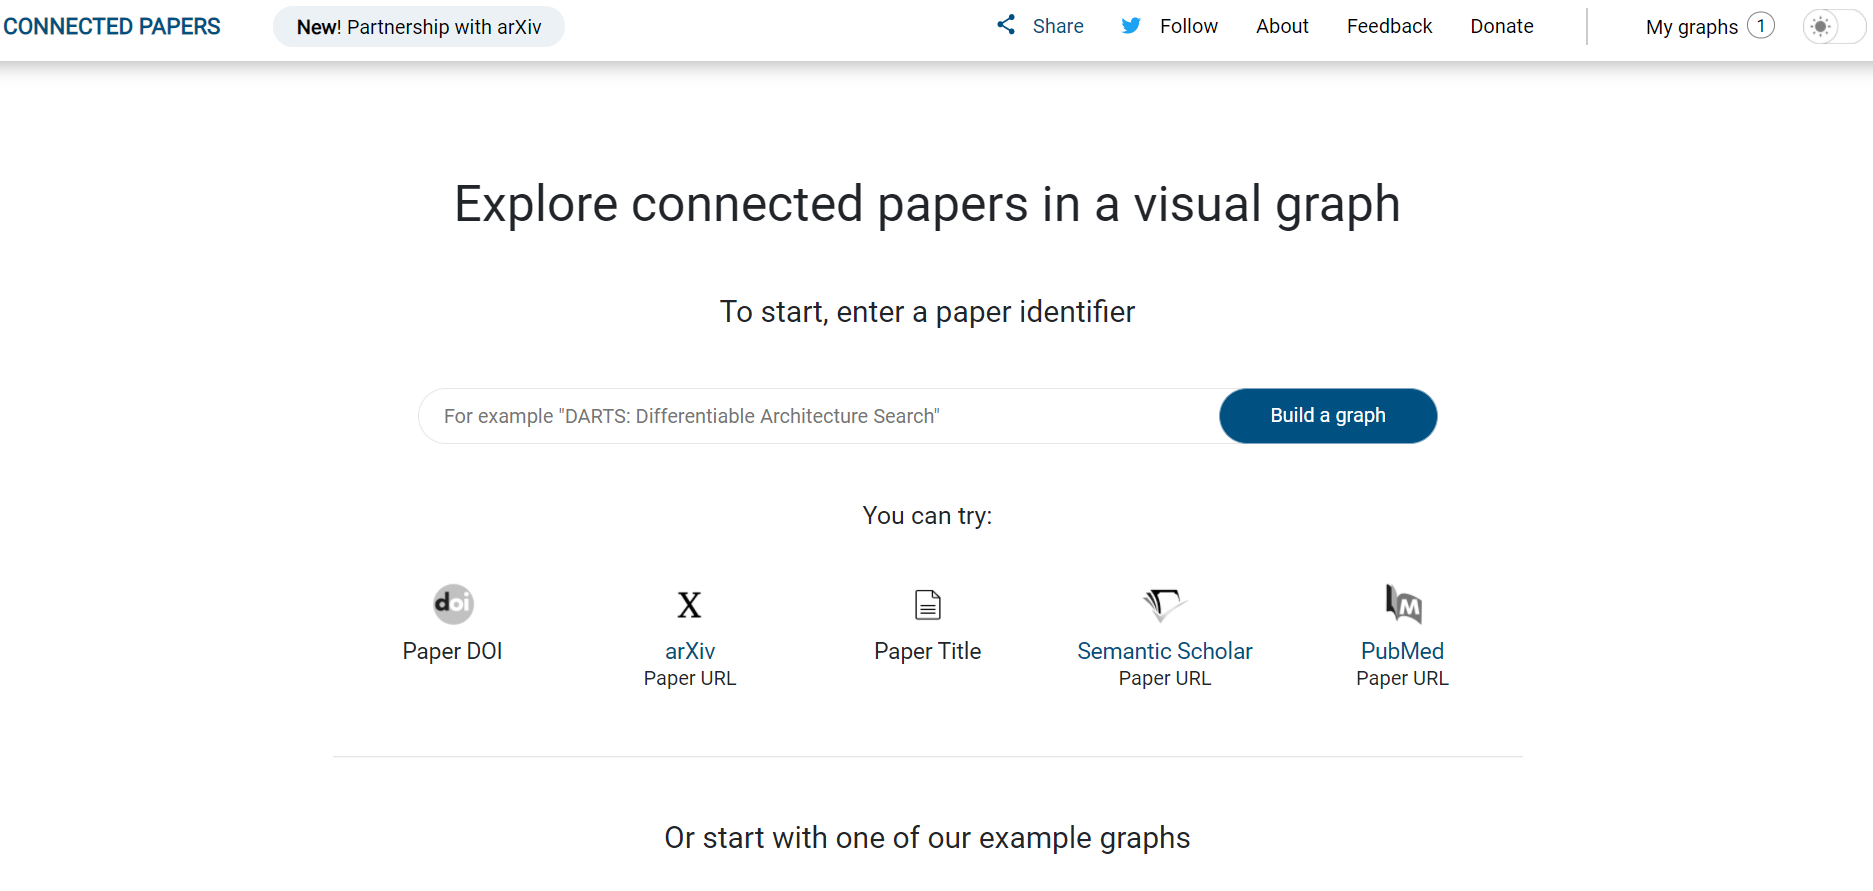Click the Paper Title document icon
Image resolution: width=1873 pixels, height=891 pixels.
click(927, 605)
